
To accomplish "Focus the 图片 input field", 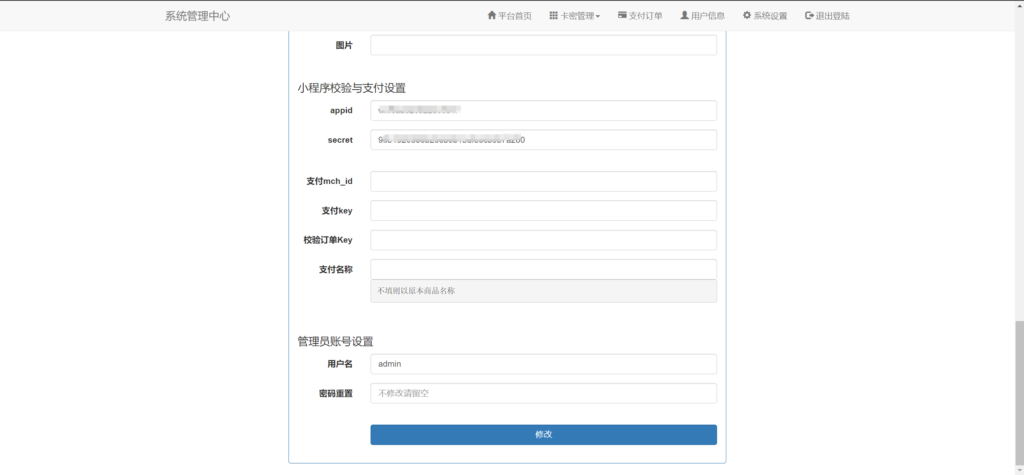I will [x=543, y=45].
